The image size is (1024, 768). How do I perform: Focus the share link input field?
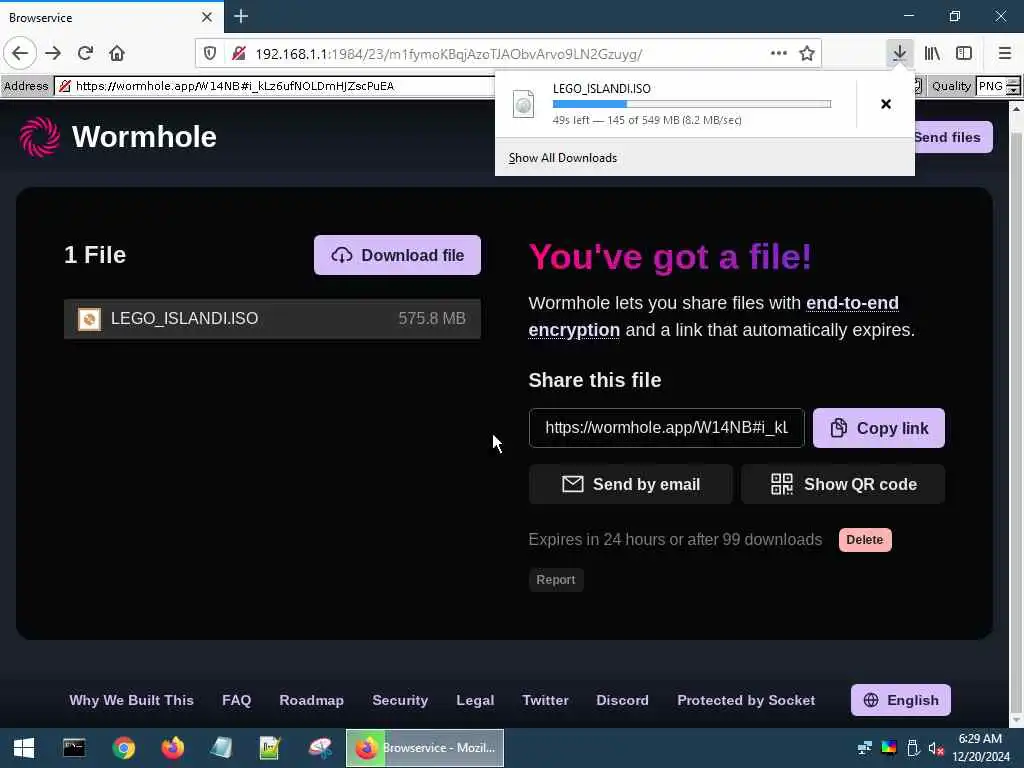point(666,428)
